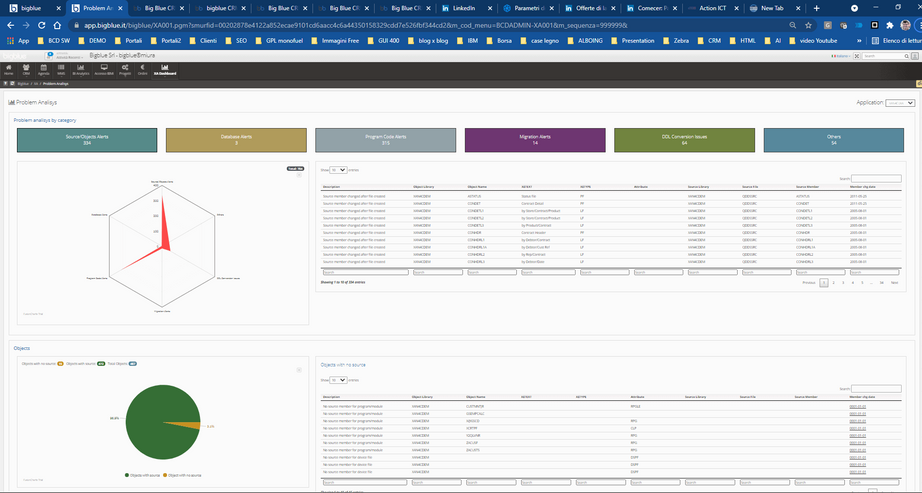Select the Migration Alerts tile
922x493 pixels.
[x=535, y=140]
